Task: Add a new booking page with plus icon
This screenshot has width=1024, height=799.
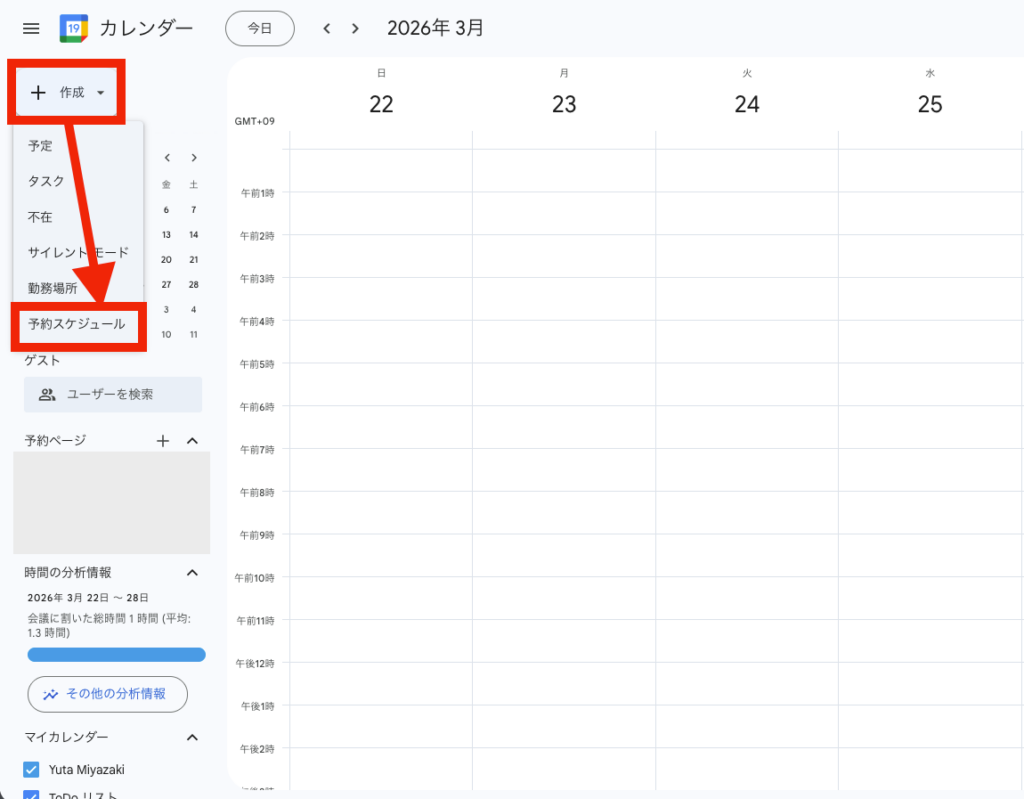Action: pos(163,441)
